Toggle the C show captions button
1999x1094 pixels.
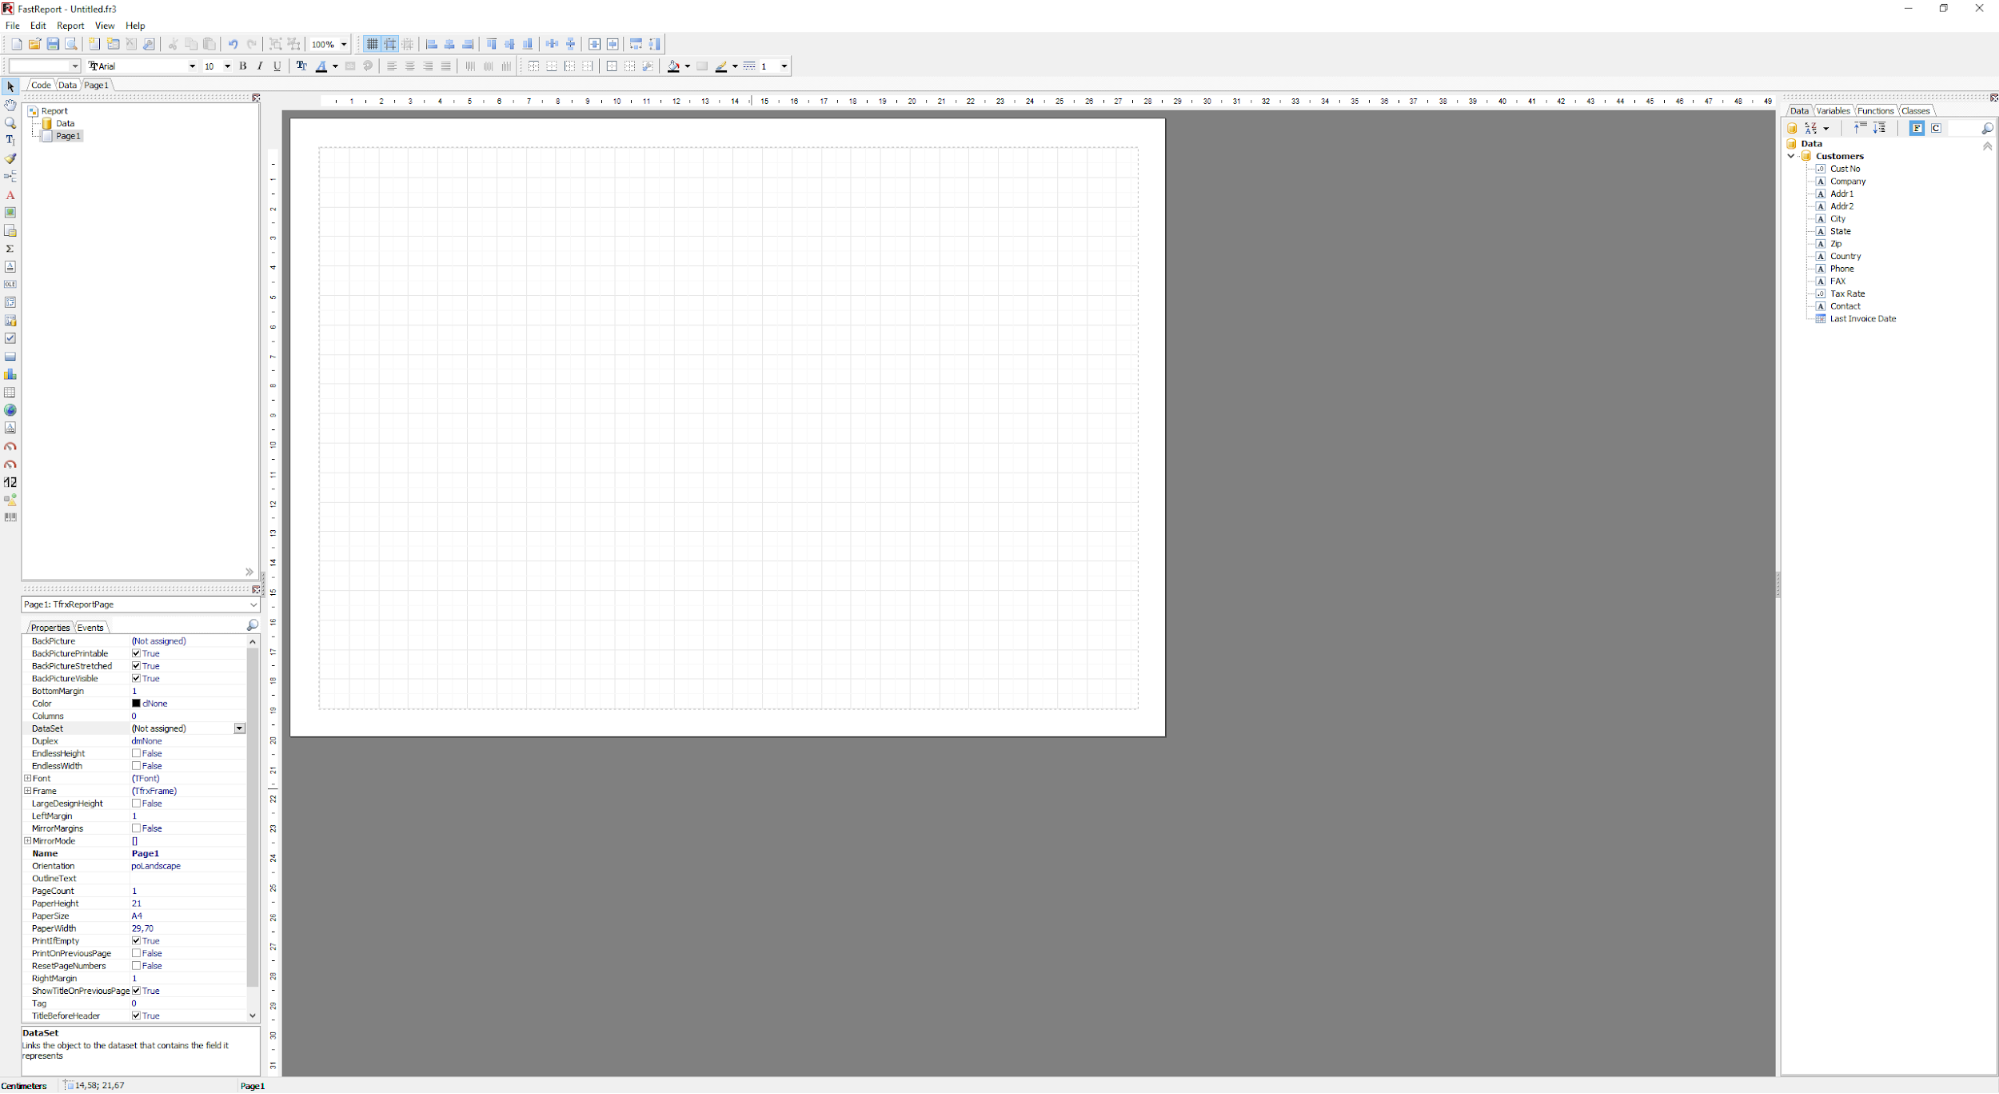coord(1936,128)
